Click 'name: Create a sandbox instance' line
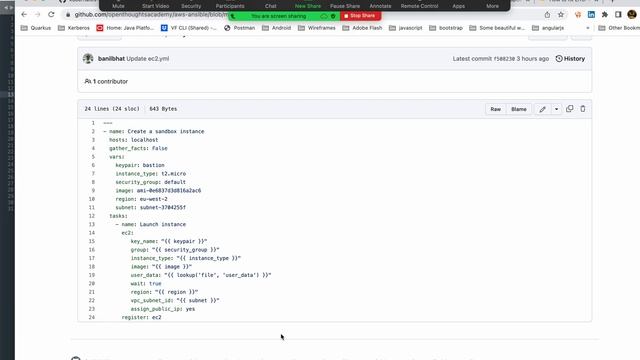 (153, 131)
